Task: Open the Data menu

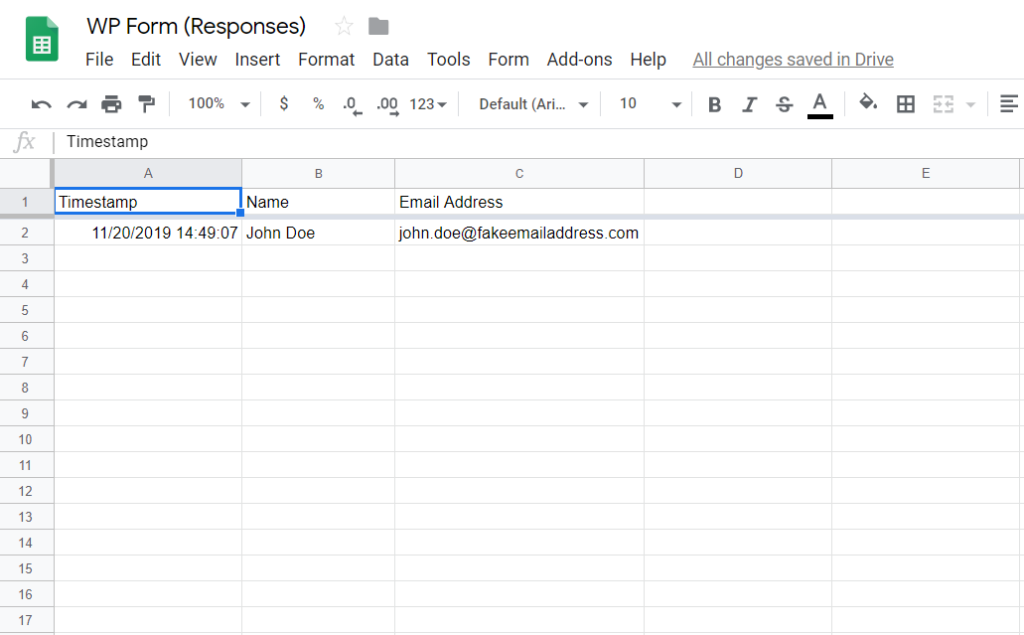Action: [x=390, y=59]
